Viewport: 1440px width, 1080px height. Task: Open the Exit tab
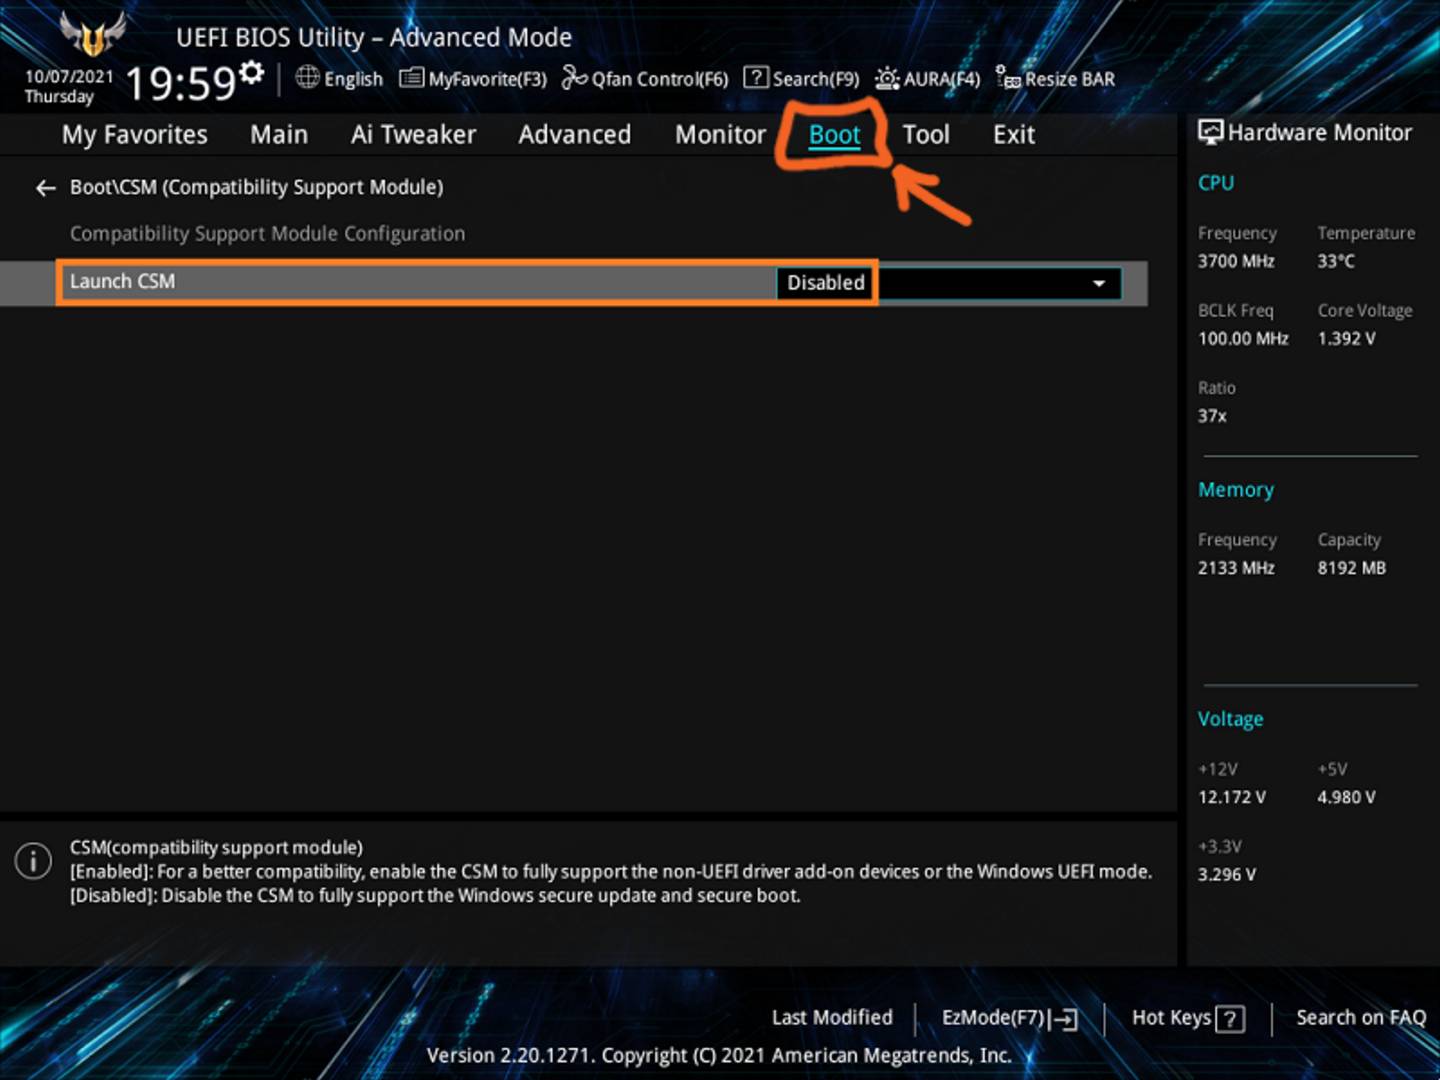coord(1014,135)
